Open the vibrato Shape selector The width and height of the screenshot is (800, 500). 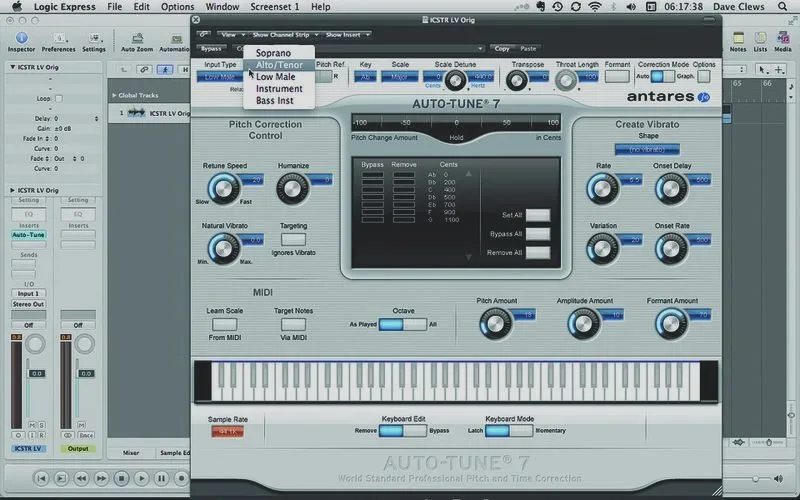click(647, 149)
